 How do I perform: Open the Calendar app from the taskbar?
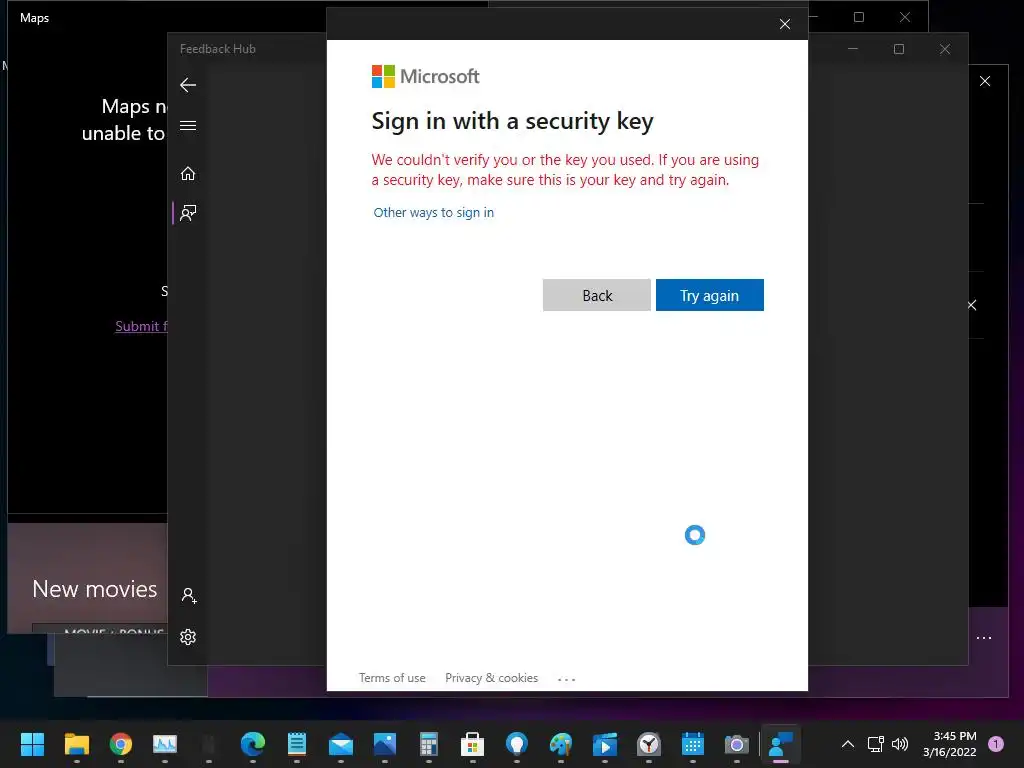pos(692,744)
